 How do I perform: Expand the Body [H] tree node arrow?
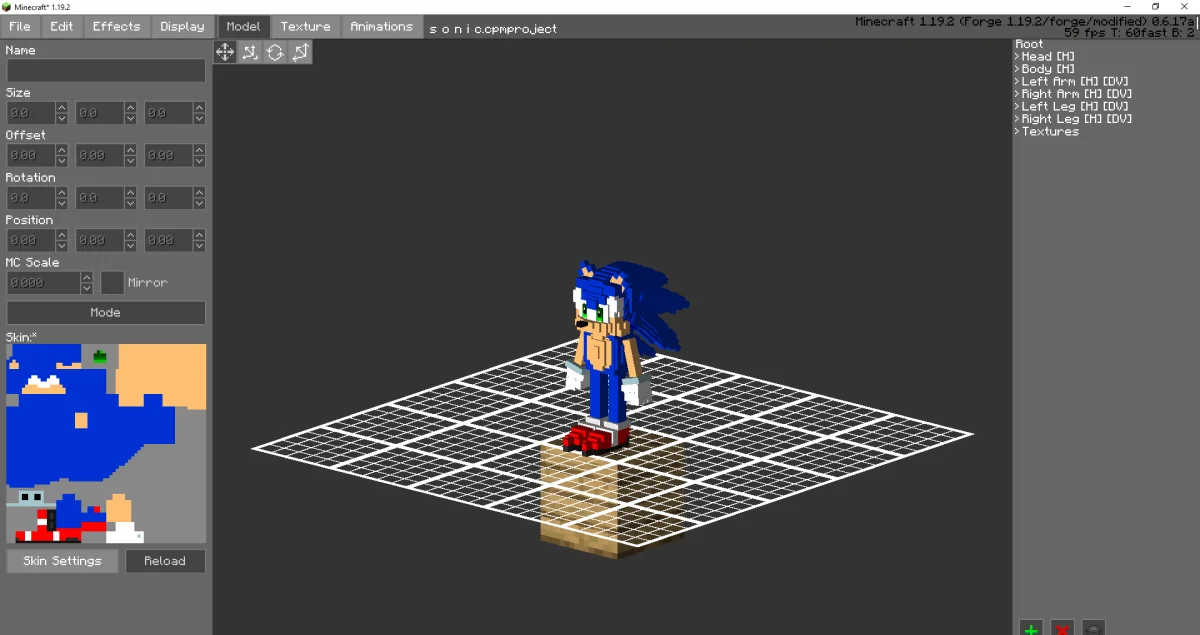pyautogui.click(x=1018, y=69)
